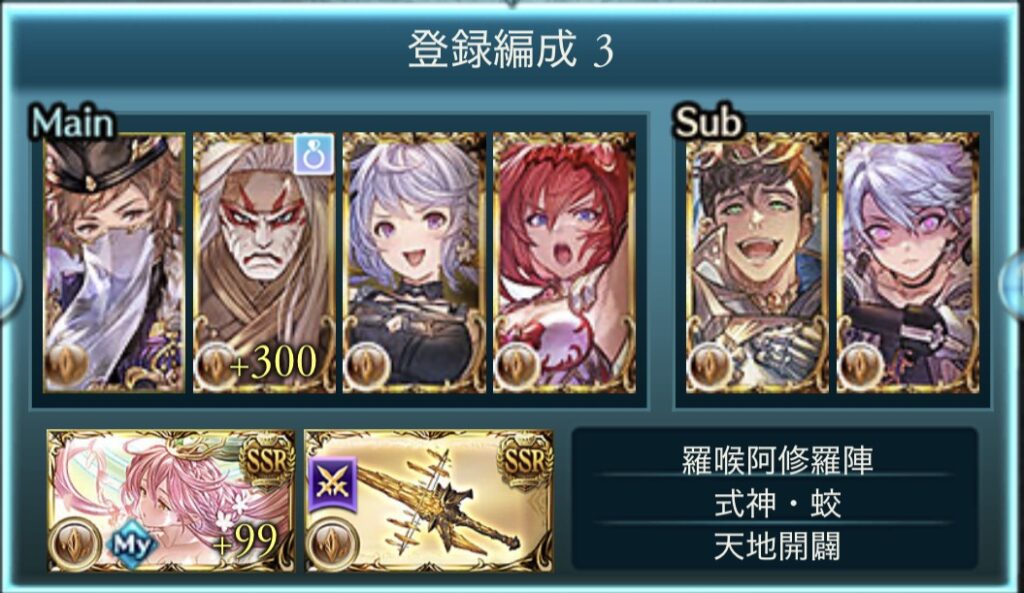Open the 天地開闢 skill entry
The width and height of the screenshot is (1024, 593).
click(x=776, y=547)
